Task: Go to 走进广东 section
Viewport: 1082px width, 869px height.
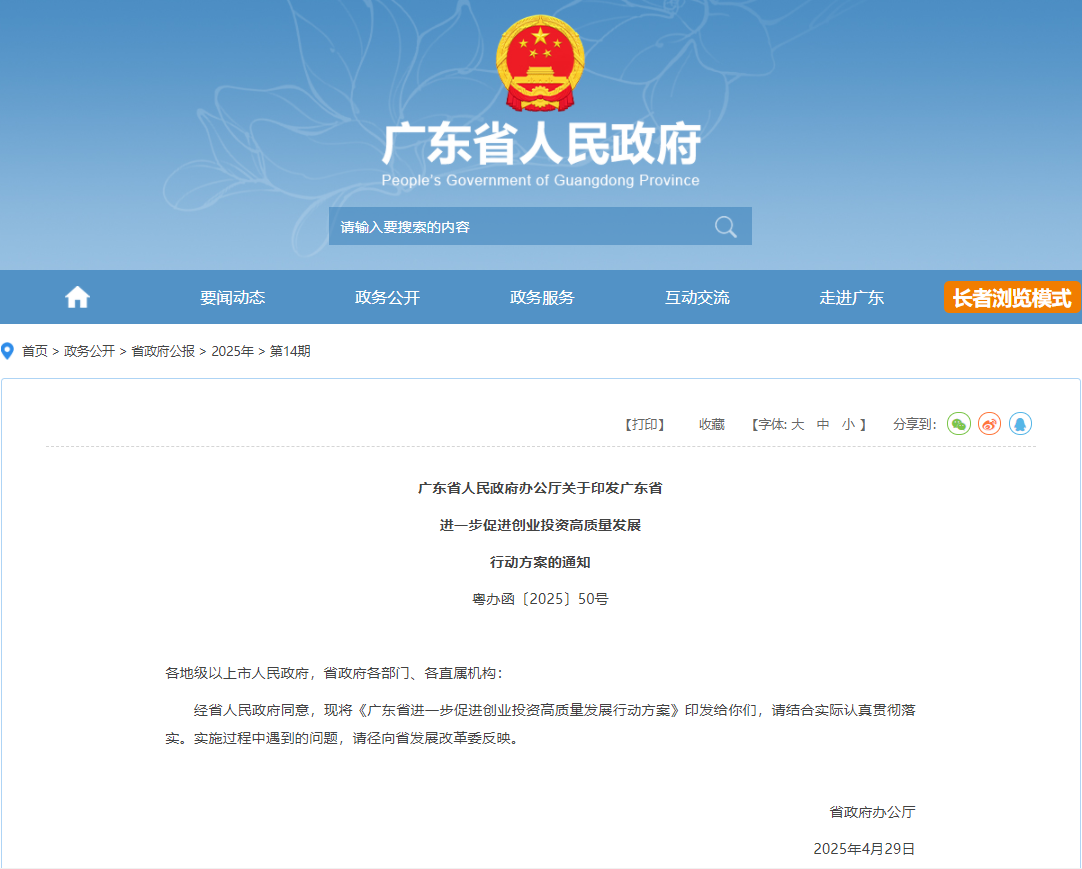Action: (852, 297)
